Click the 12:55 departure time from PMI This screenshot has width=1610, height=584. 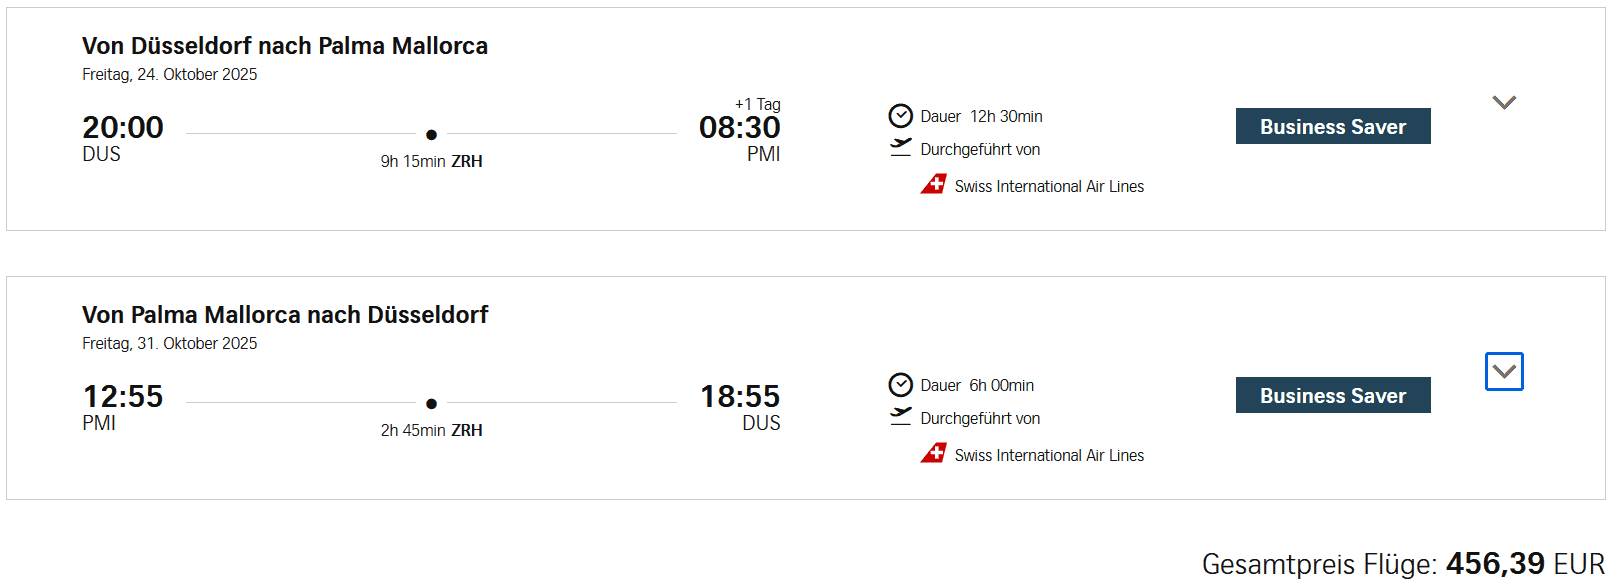click(123, 397)
